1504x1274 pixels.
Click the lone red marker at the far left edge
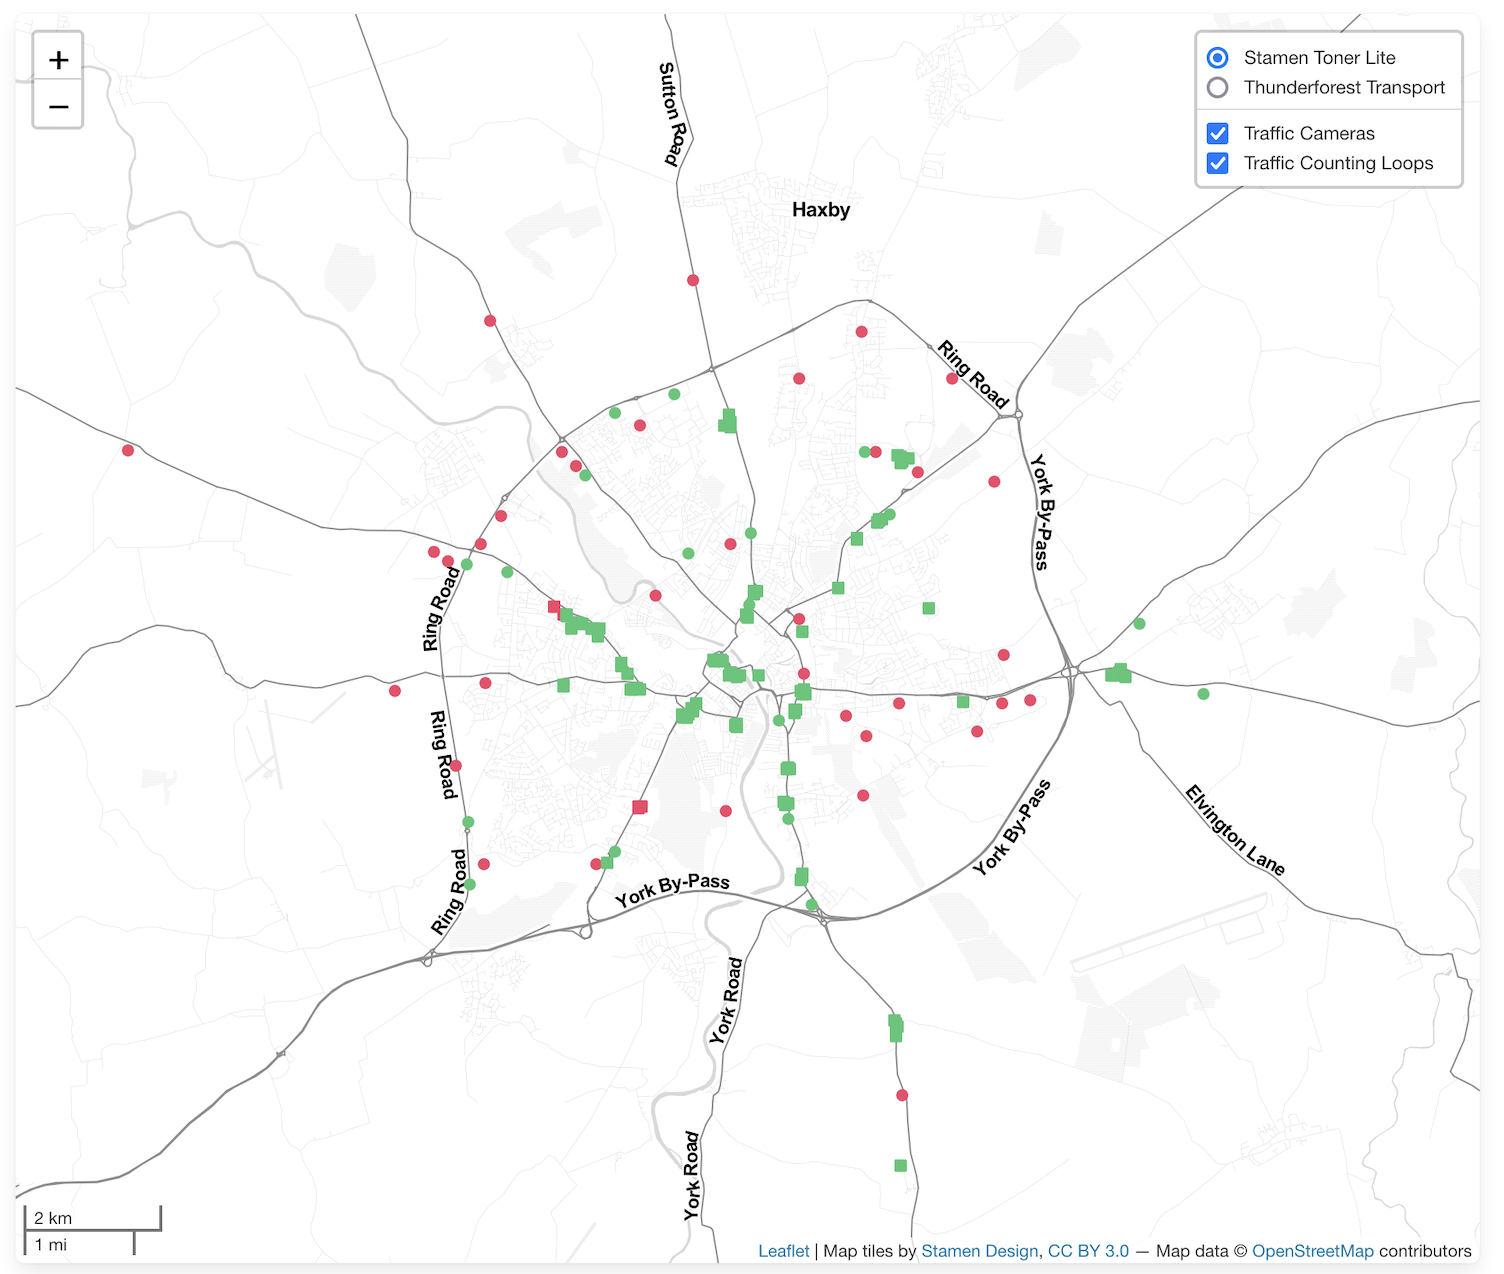tap(127, 450)
